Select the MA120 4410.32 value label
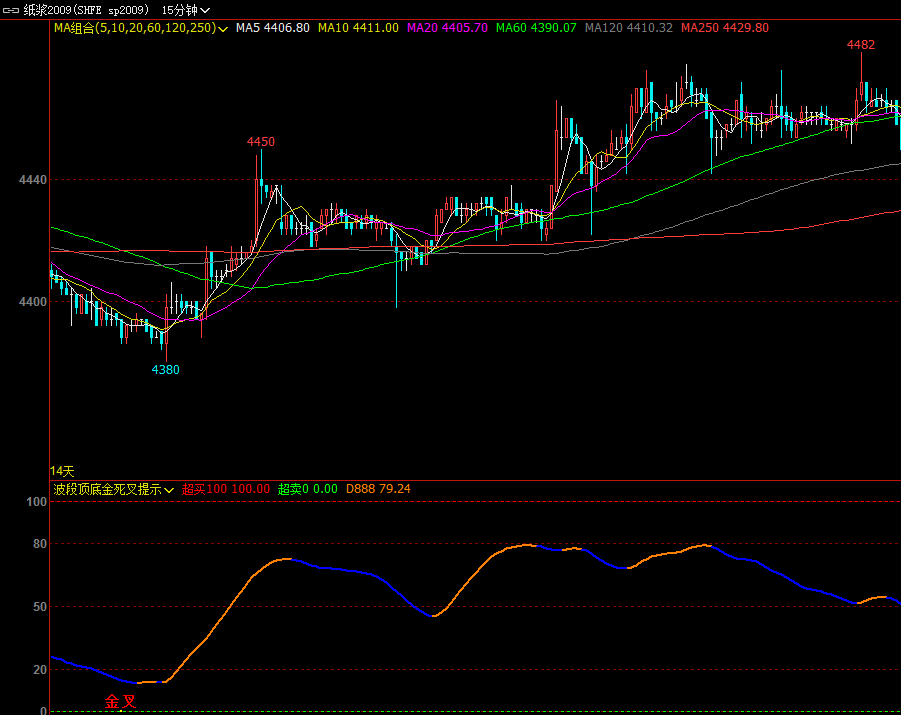The height and width of the screenshot is (715, 901). click(x=629, y=28)
